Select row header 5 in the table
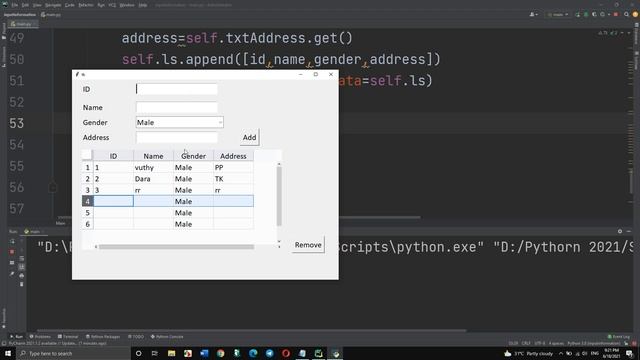640x360 pixels. tap(87, 213)
